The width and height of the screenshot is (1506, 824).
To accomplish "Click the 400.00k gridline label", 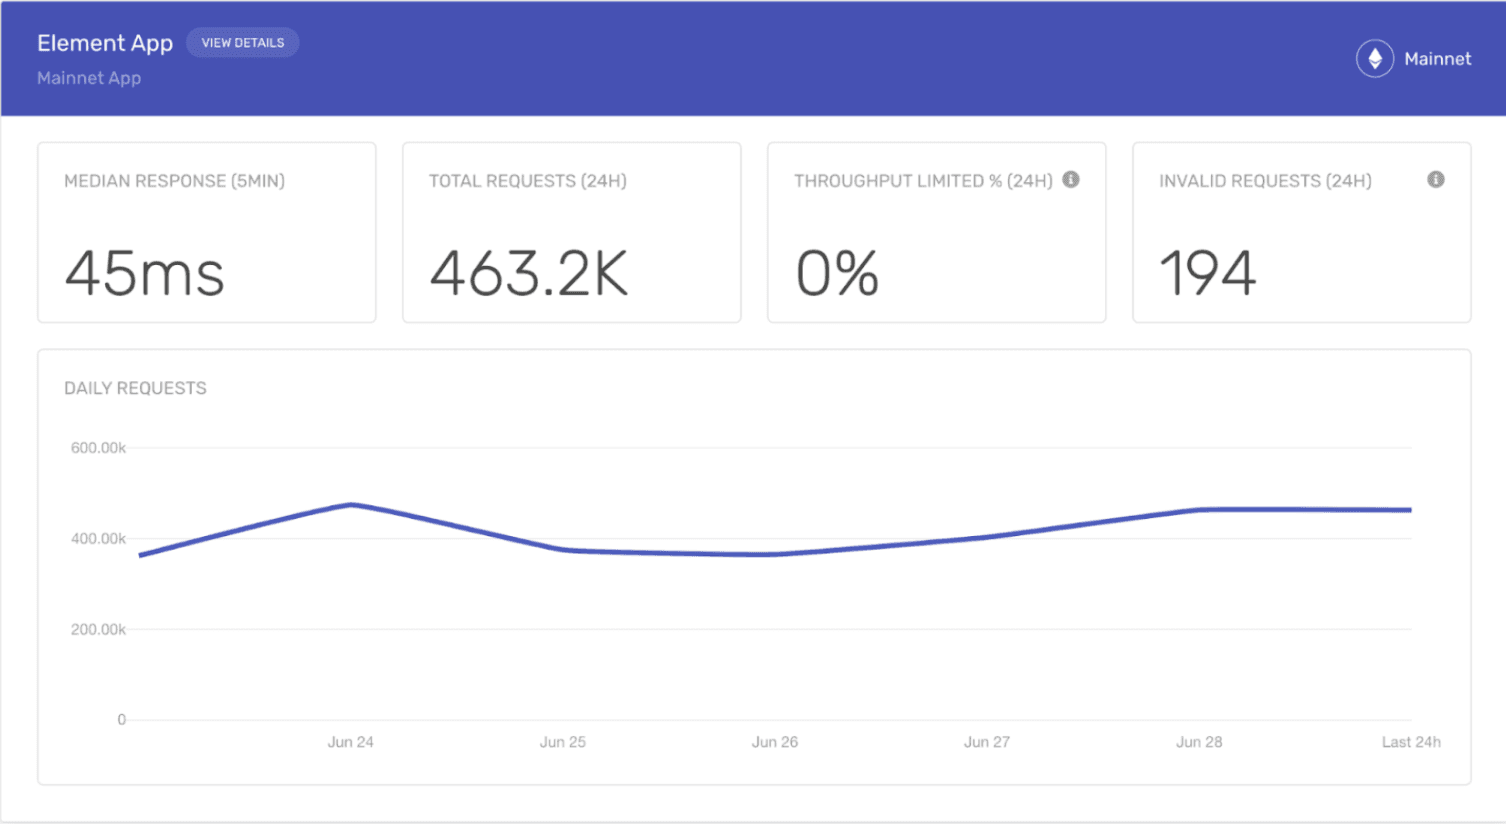I will [98, 538].
